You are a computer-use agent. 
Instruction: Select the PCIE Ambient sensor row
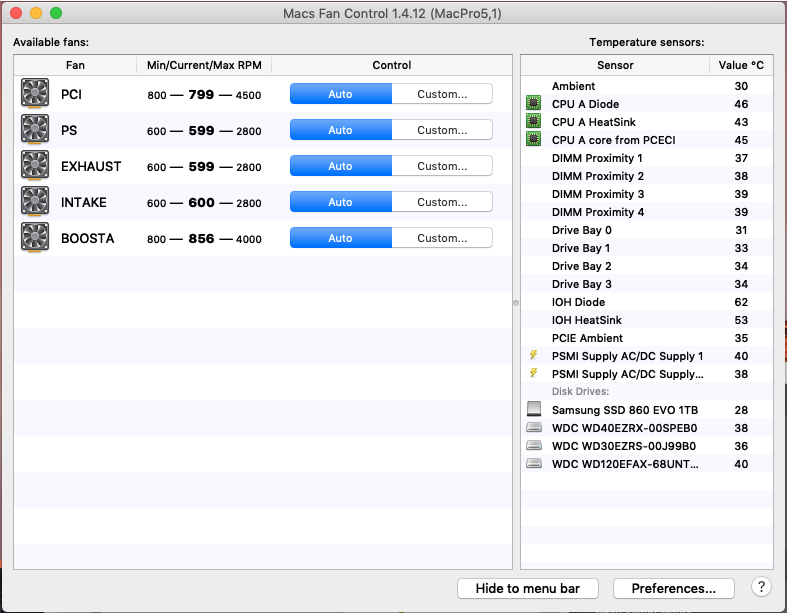647,338
